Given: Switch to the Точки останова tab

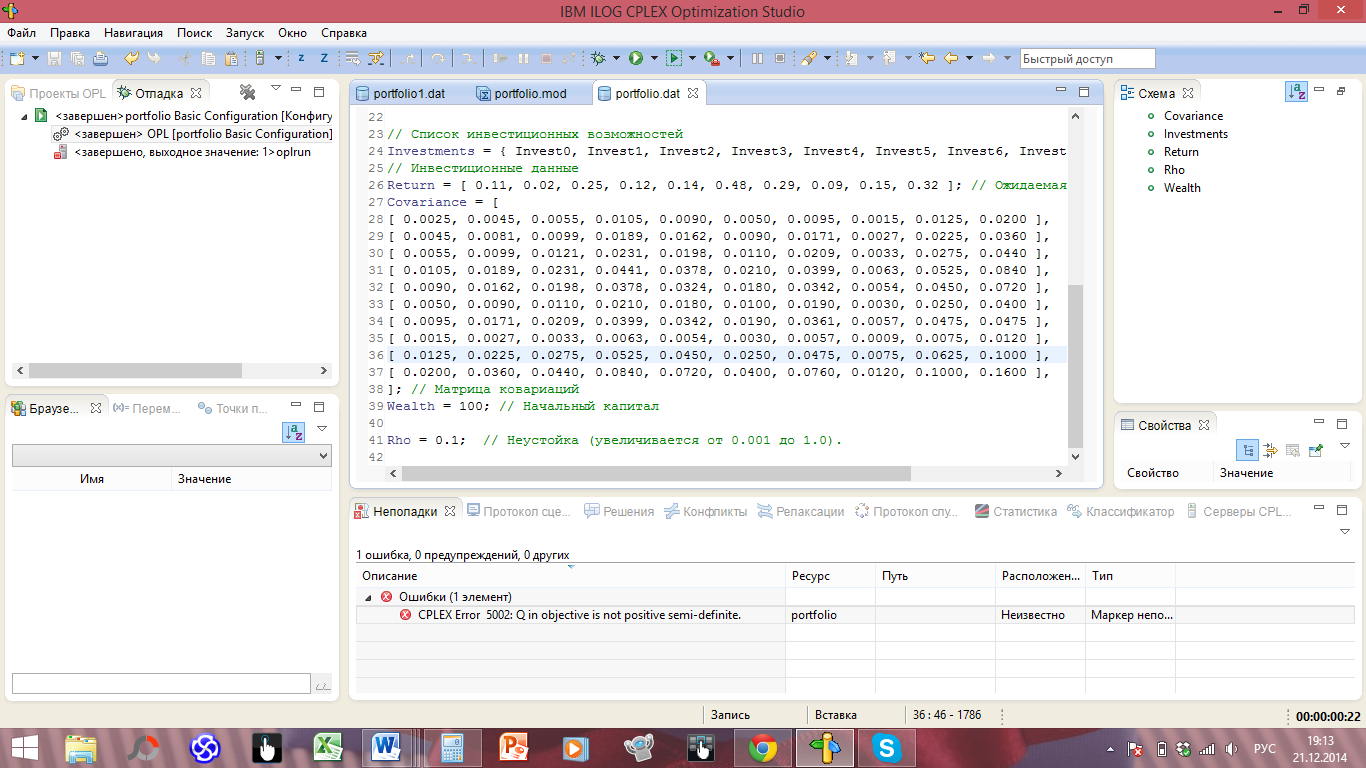Looking at the screenshot, I should 233,408.
